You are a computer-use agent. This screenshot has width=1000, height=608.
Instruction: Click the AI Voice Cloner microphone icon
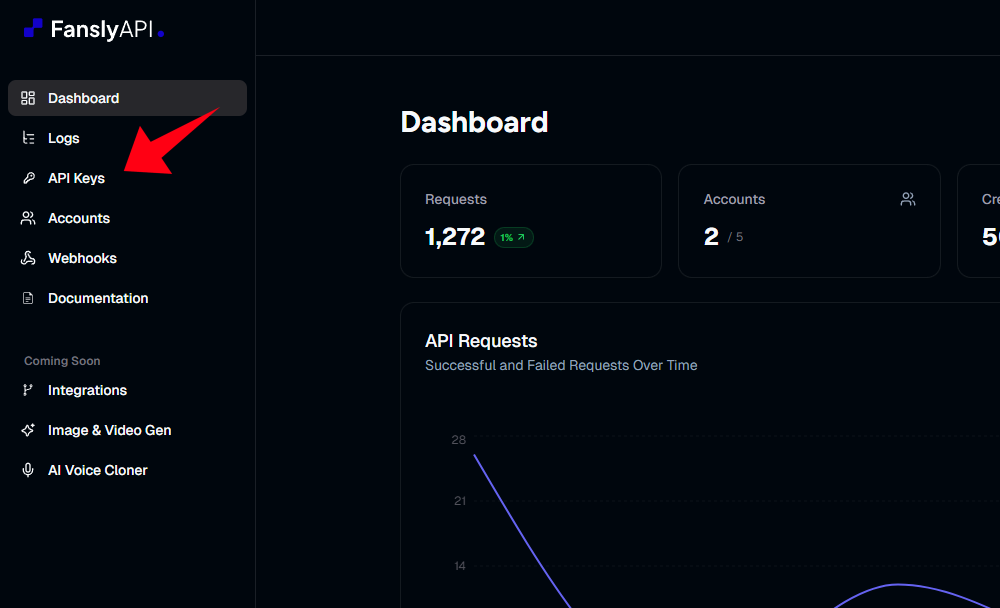28,470
